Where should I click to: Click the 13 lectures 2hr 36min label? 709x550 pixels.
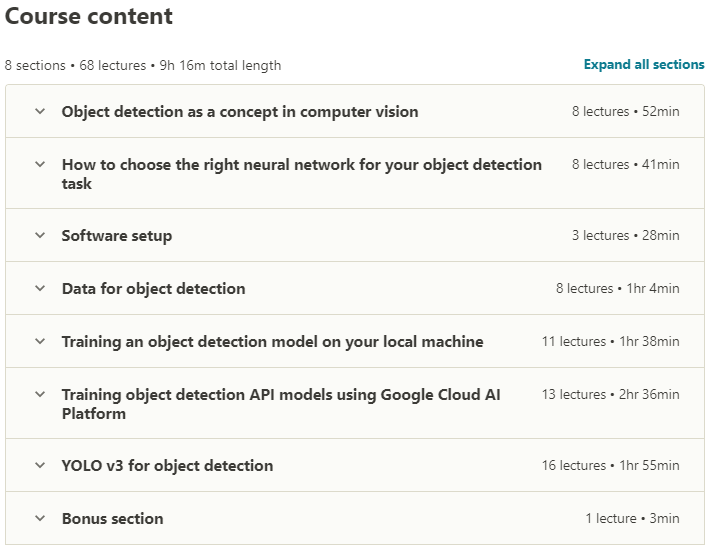(611, 395)
